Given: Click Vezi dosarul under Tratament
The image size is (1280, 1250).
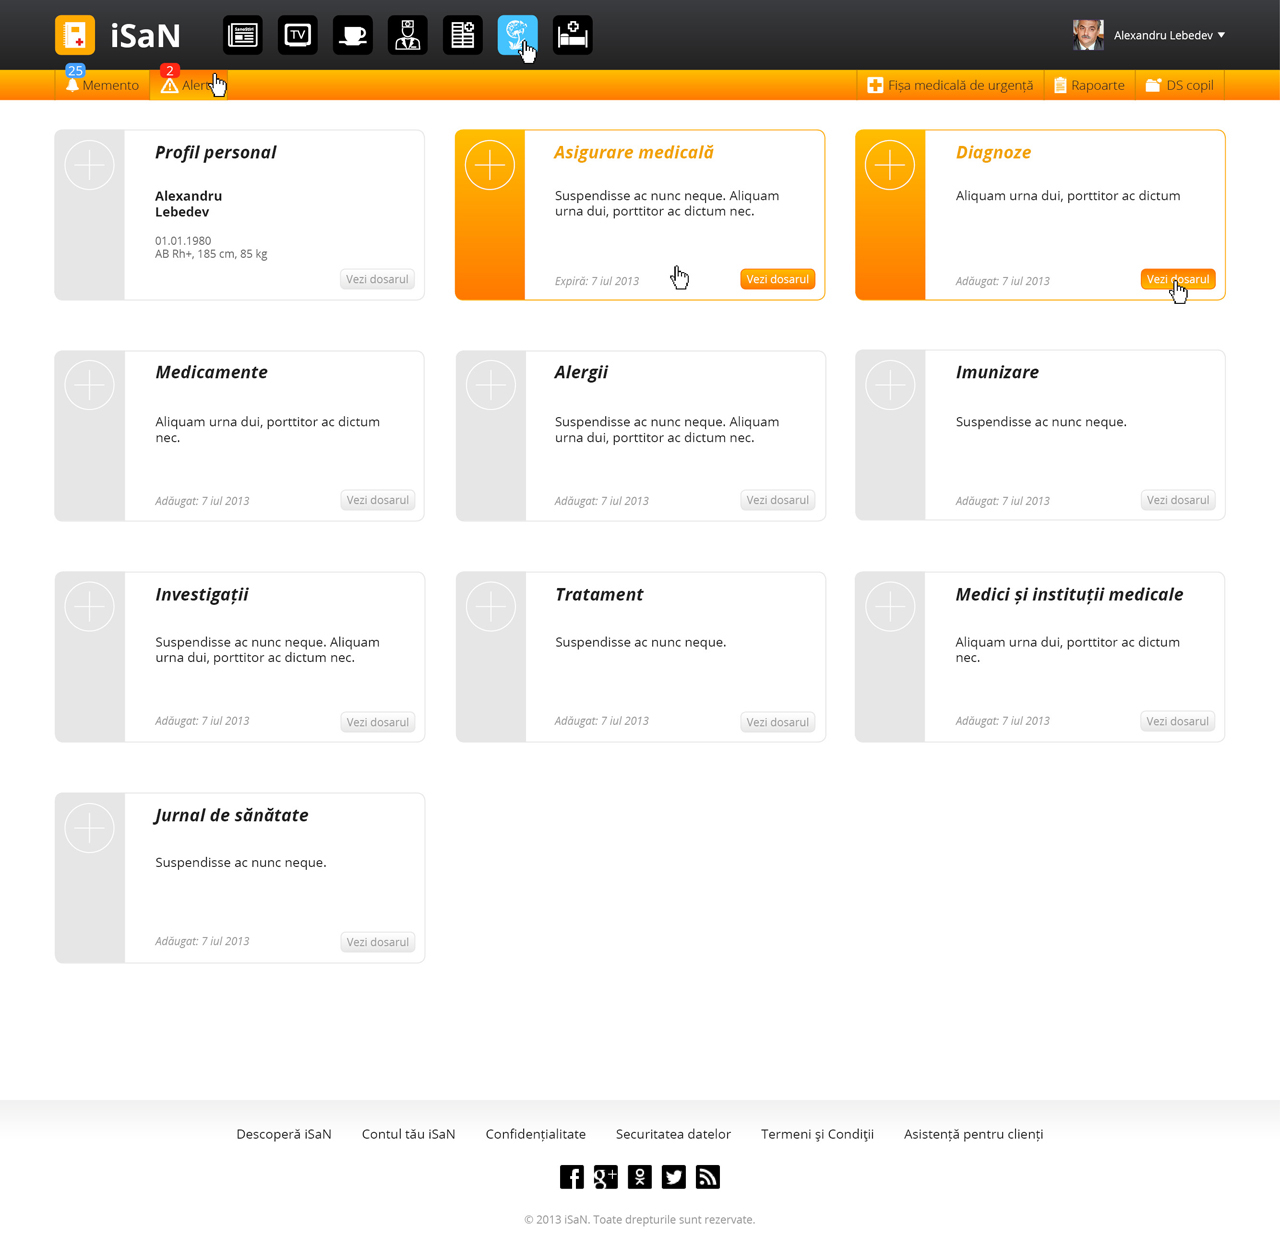Looking at the screenshot, I should coord(777,722).
